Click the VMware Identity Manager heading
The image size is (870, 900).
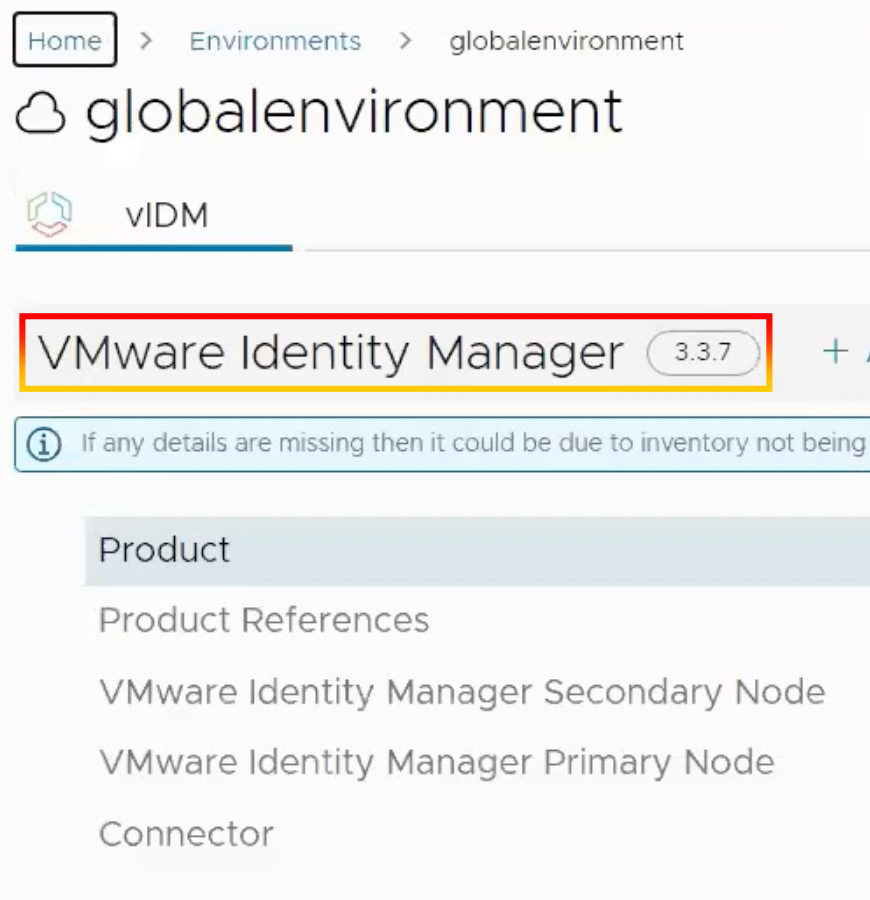330,353
